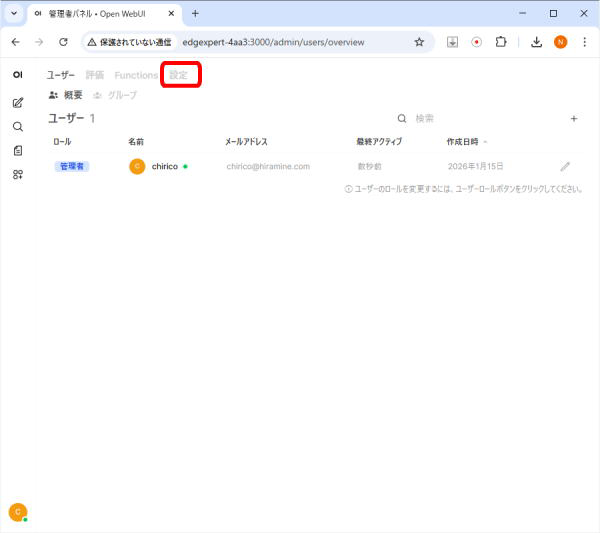Open Chrome three-dot menu
Image resolution: width=600 pixels, height=533 pixels.
coord(585,42)
